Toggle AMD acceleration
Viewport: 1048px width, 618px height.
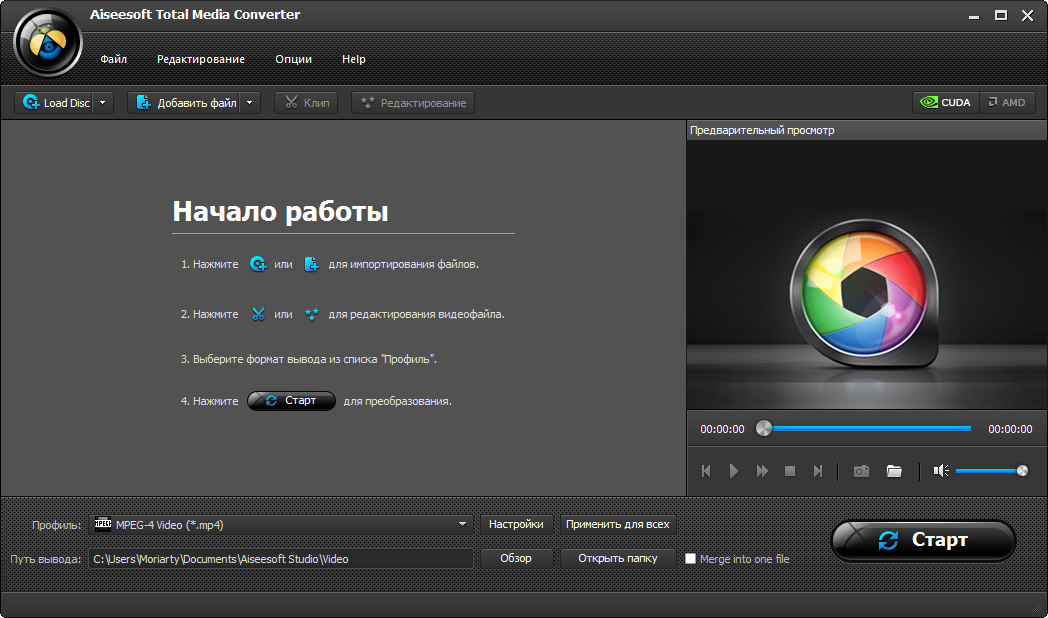coord(1005,102)
